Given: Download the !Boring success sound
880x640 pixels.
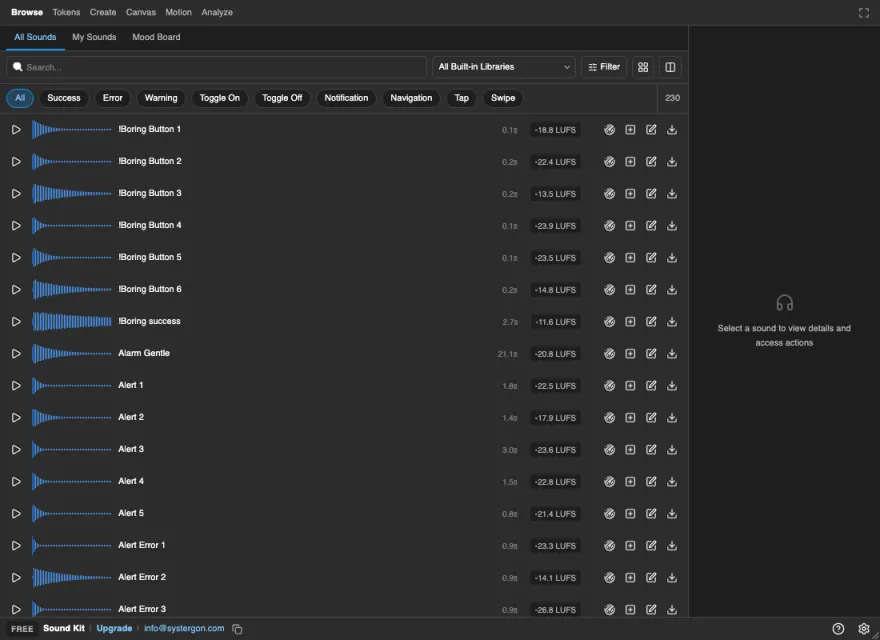Looking at the screenshot, I should (x=672, y=322).
